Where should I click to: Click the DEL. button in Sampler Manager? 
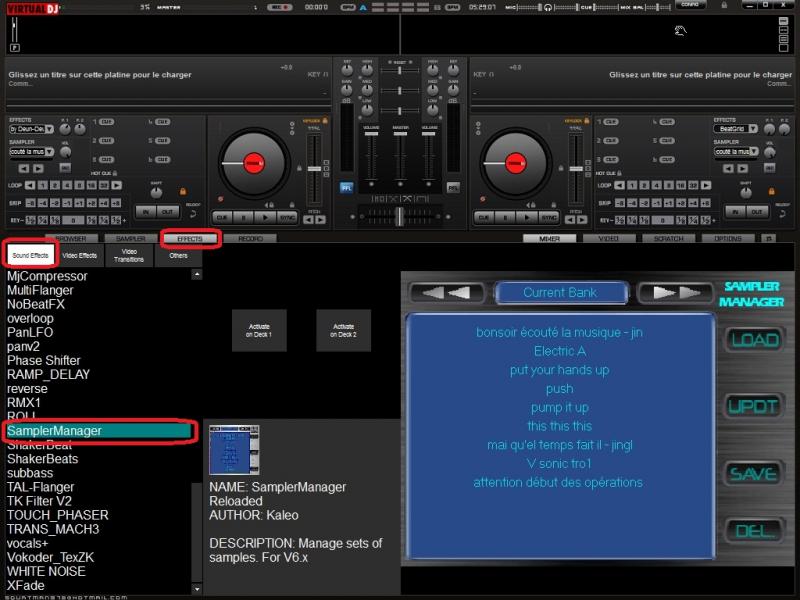(x=754, y=531)
